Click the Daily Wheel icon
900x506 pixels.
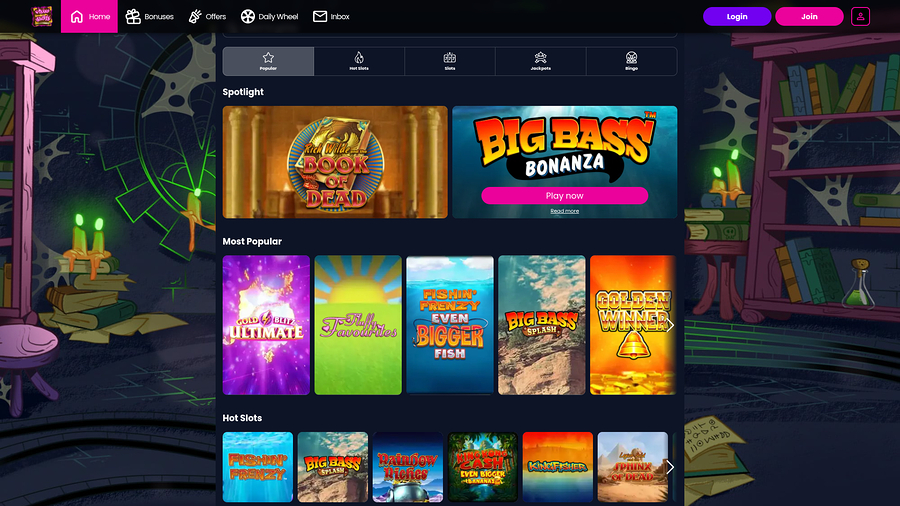pos(248,17)
